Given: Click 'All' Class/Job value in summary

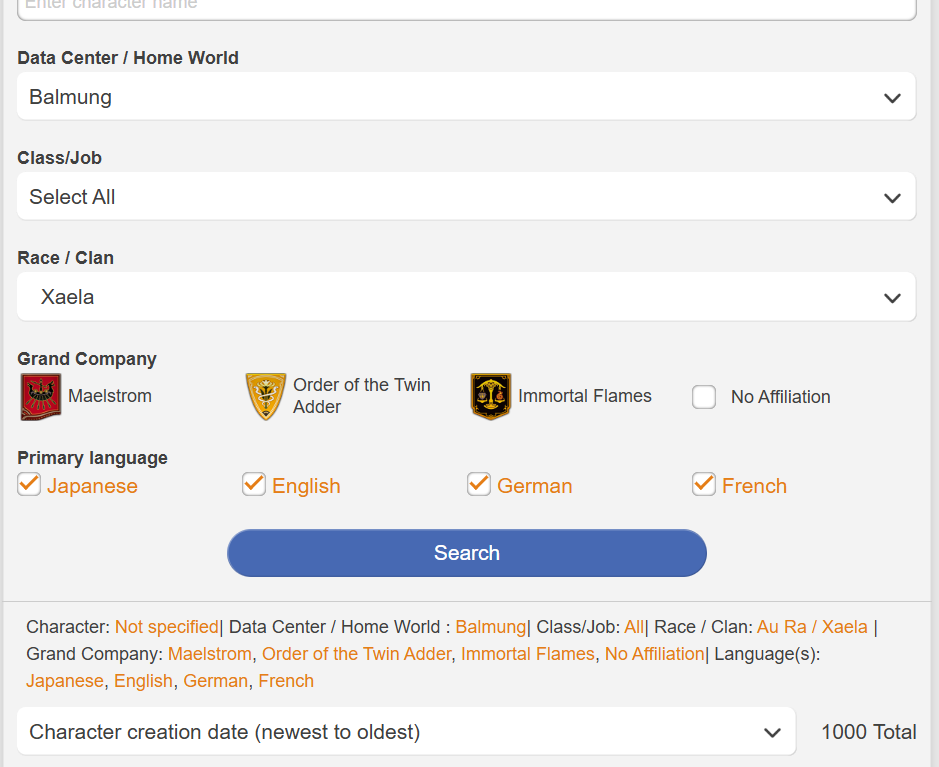Looking at the screenshot, I should click(x=634, y=627).
